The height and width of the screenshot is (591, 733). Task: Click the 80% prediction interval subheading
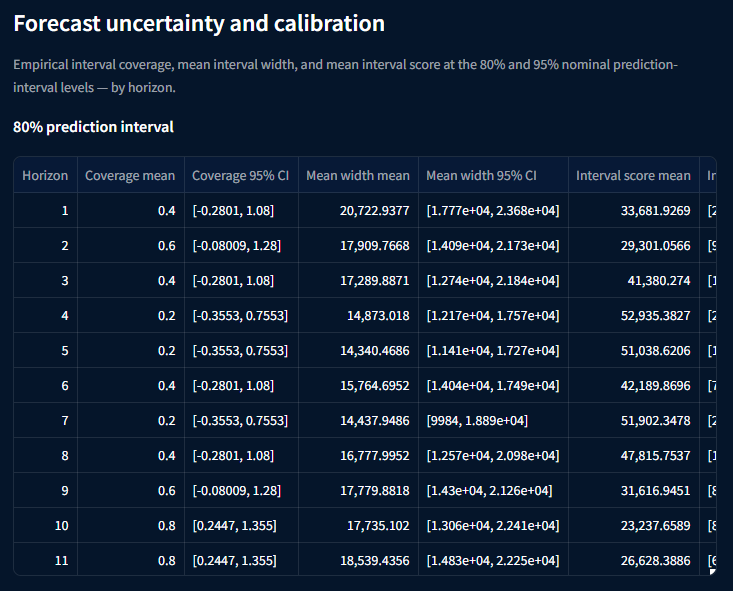tap(93, 127)
